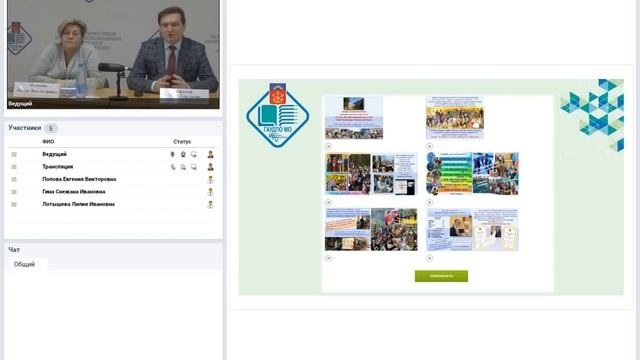Open the yellow group-photo slide thumbnail
This screenshot has width=640, height=360.
pyautogui.click(x=455, y=118)
